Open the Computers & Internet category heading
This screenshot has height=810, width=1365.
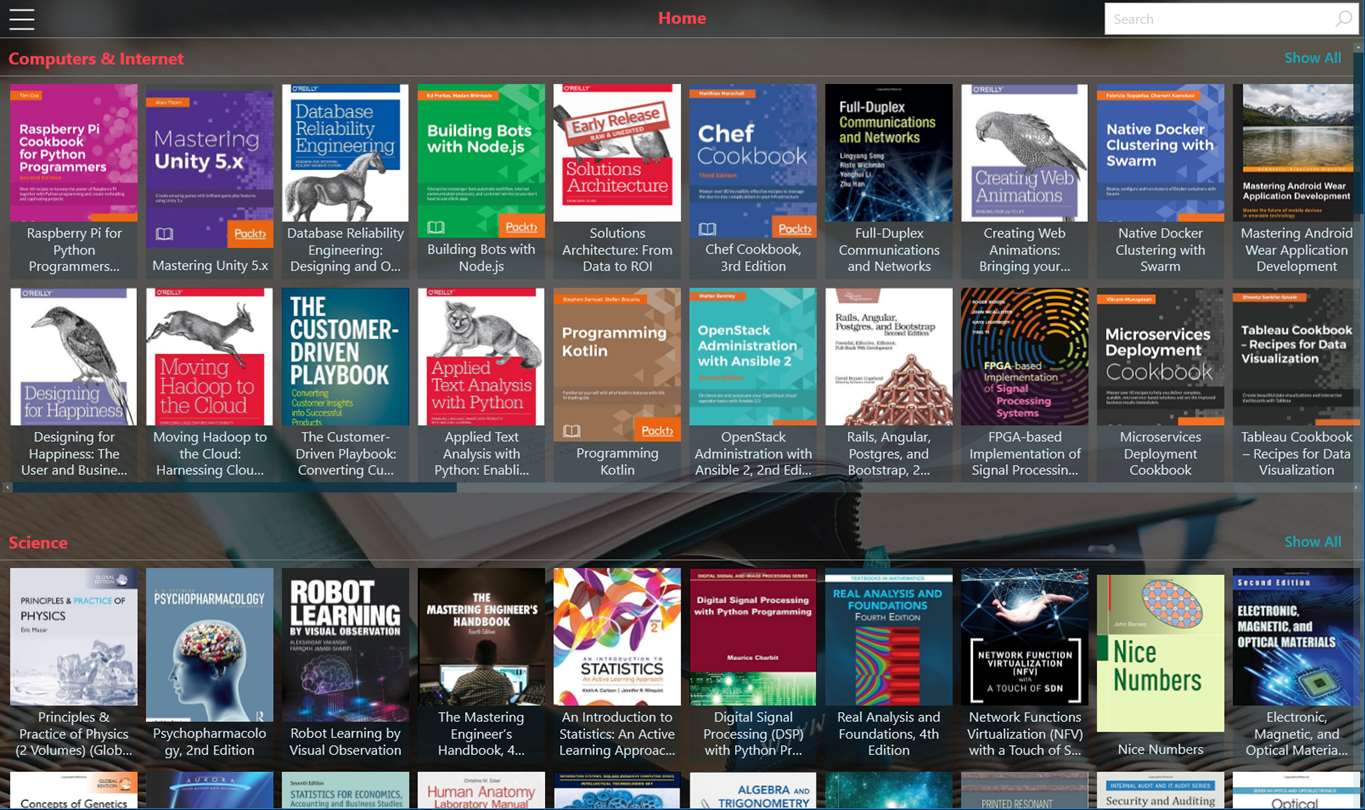[96, 59]
